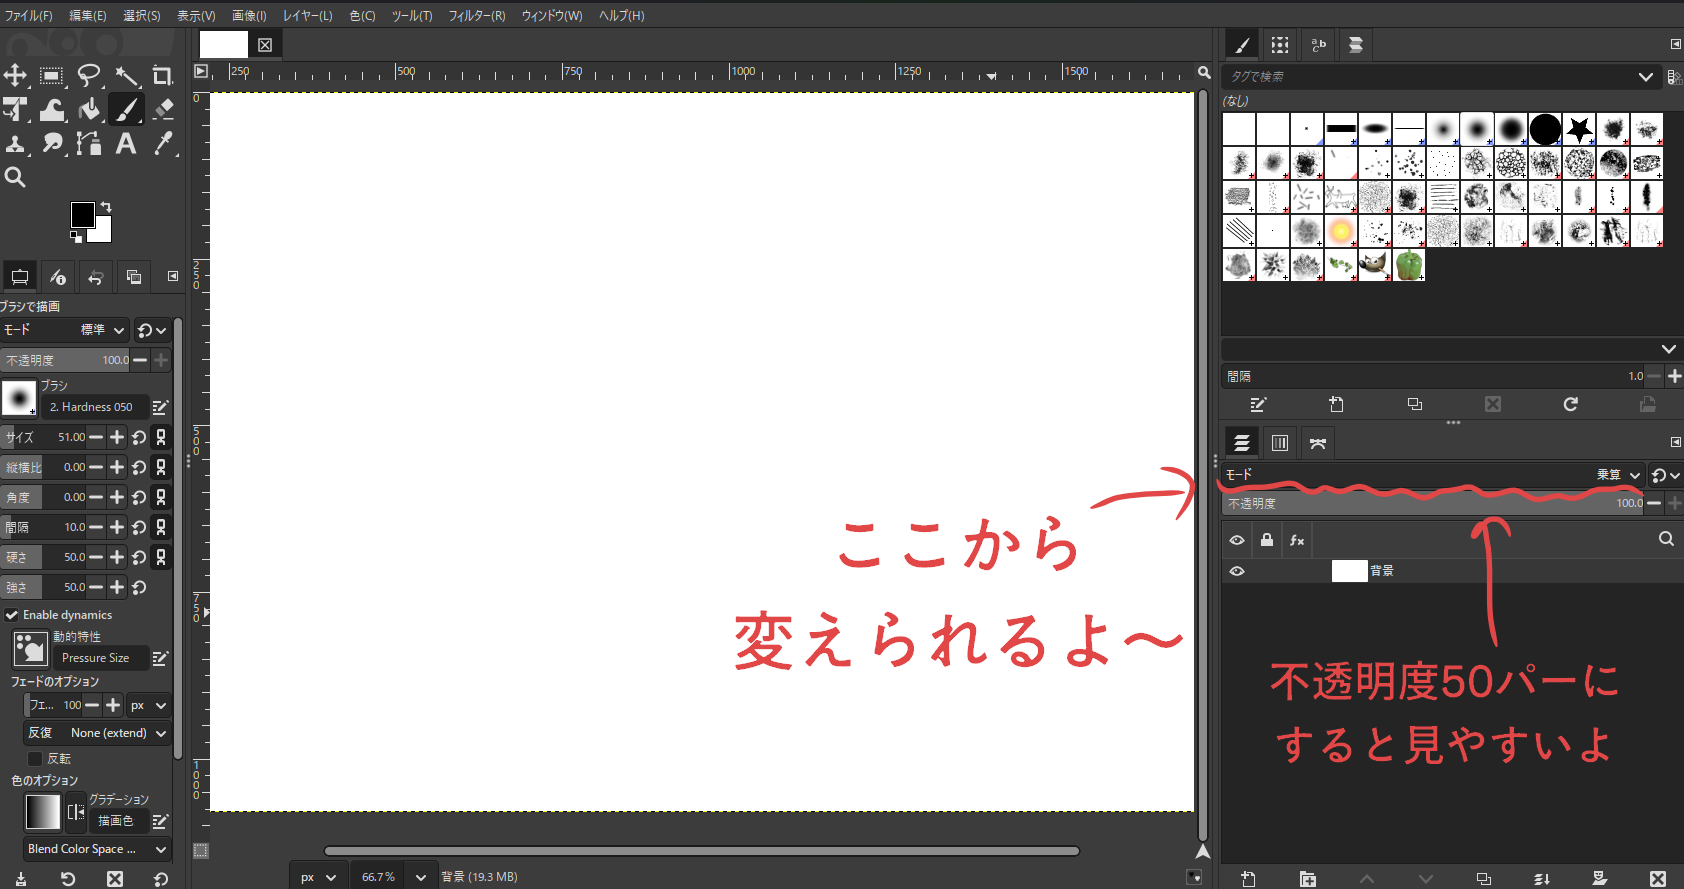
Task: Select the Zoom magnifier tool
Action: coord(15,178)
